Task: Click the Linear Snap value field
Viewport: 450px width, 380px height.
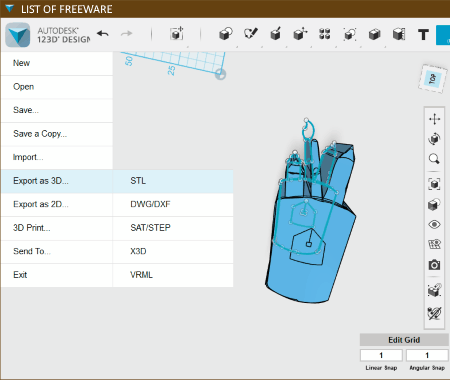Action: tap(381, 355)
